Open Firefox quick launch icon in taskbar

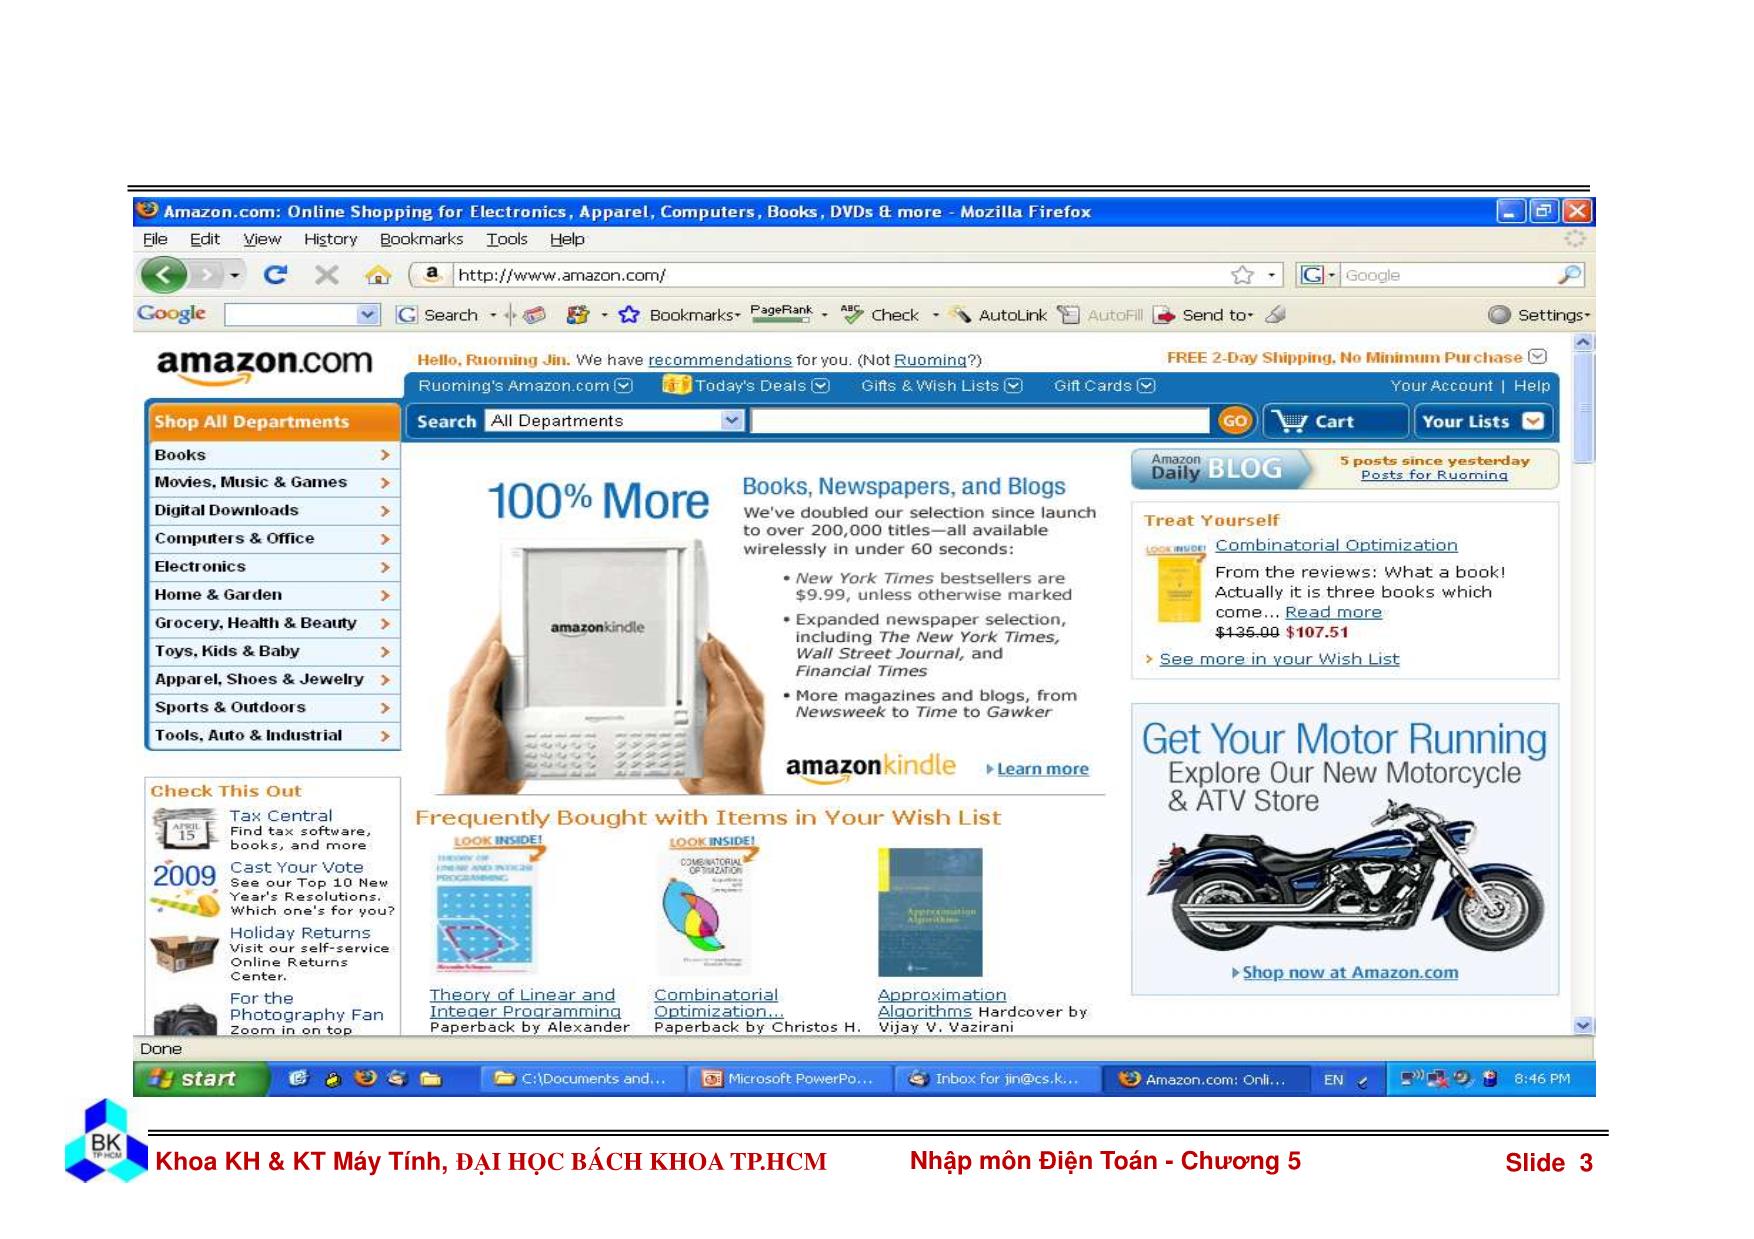click(x=365, y=1078)
